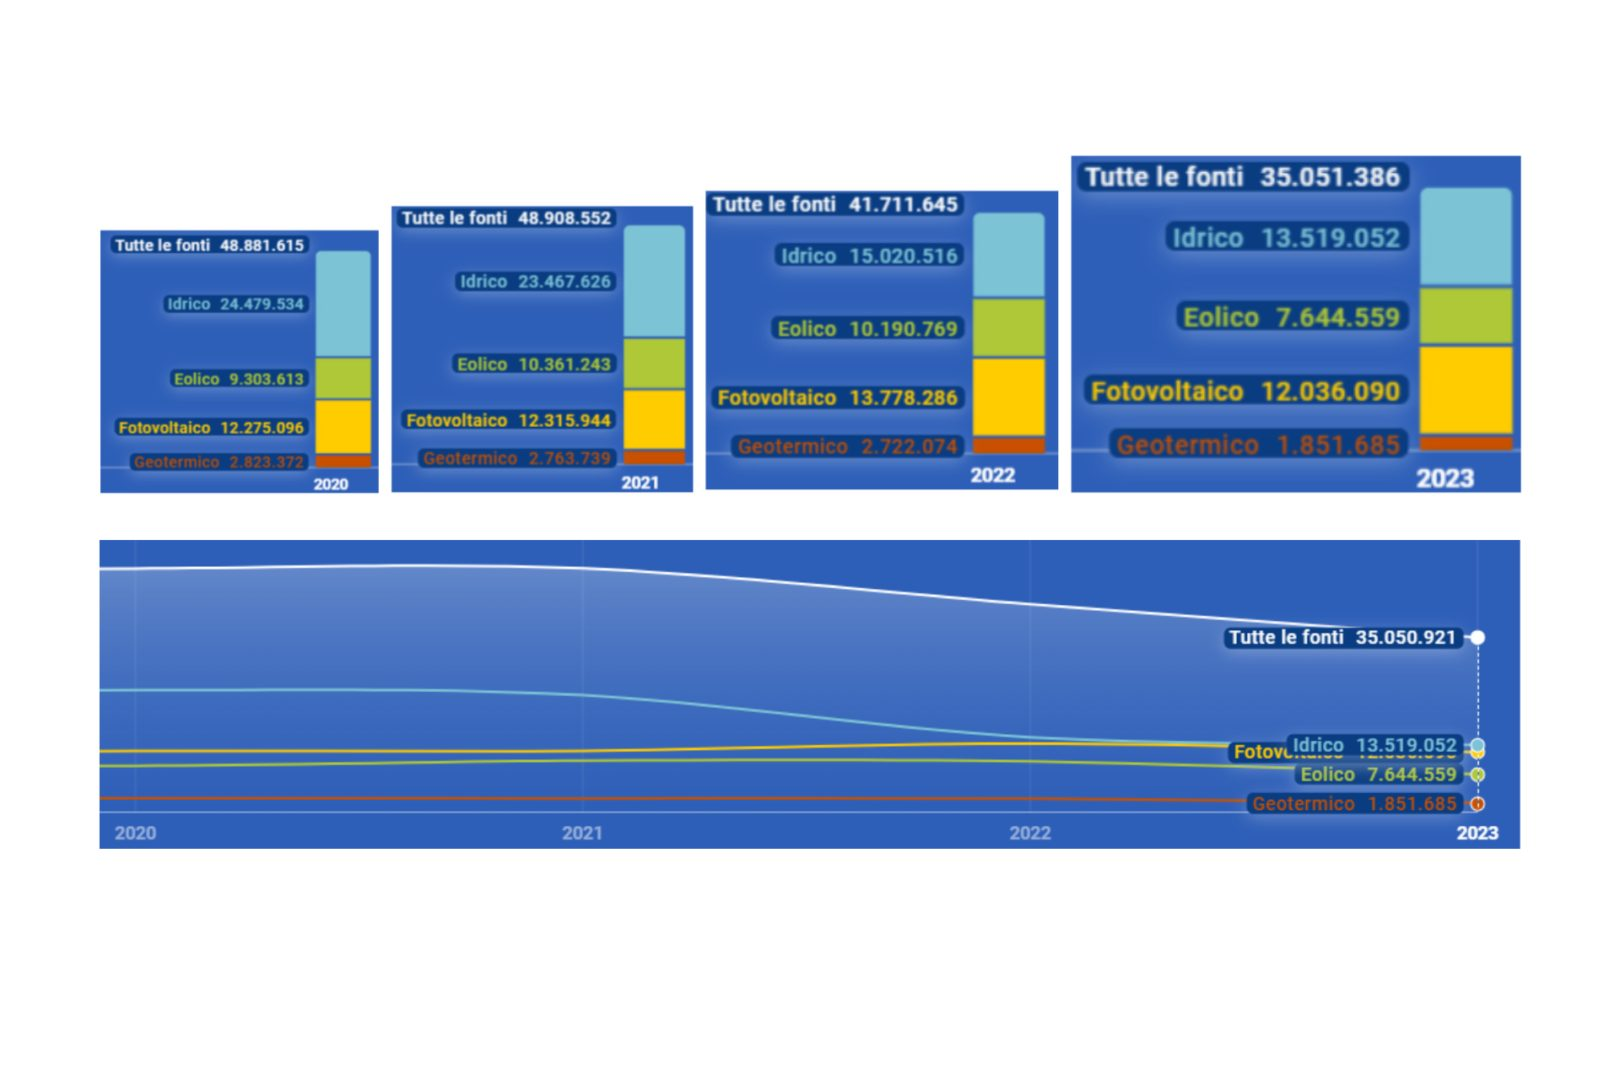Select the 'Fotovoltaico 12.036.090' label
The image size is (1620, 1080).
pos(1246,391)
